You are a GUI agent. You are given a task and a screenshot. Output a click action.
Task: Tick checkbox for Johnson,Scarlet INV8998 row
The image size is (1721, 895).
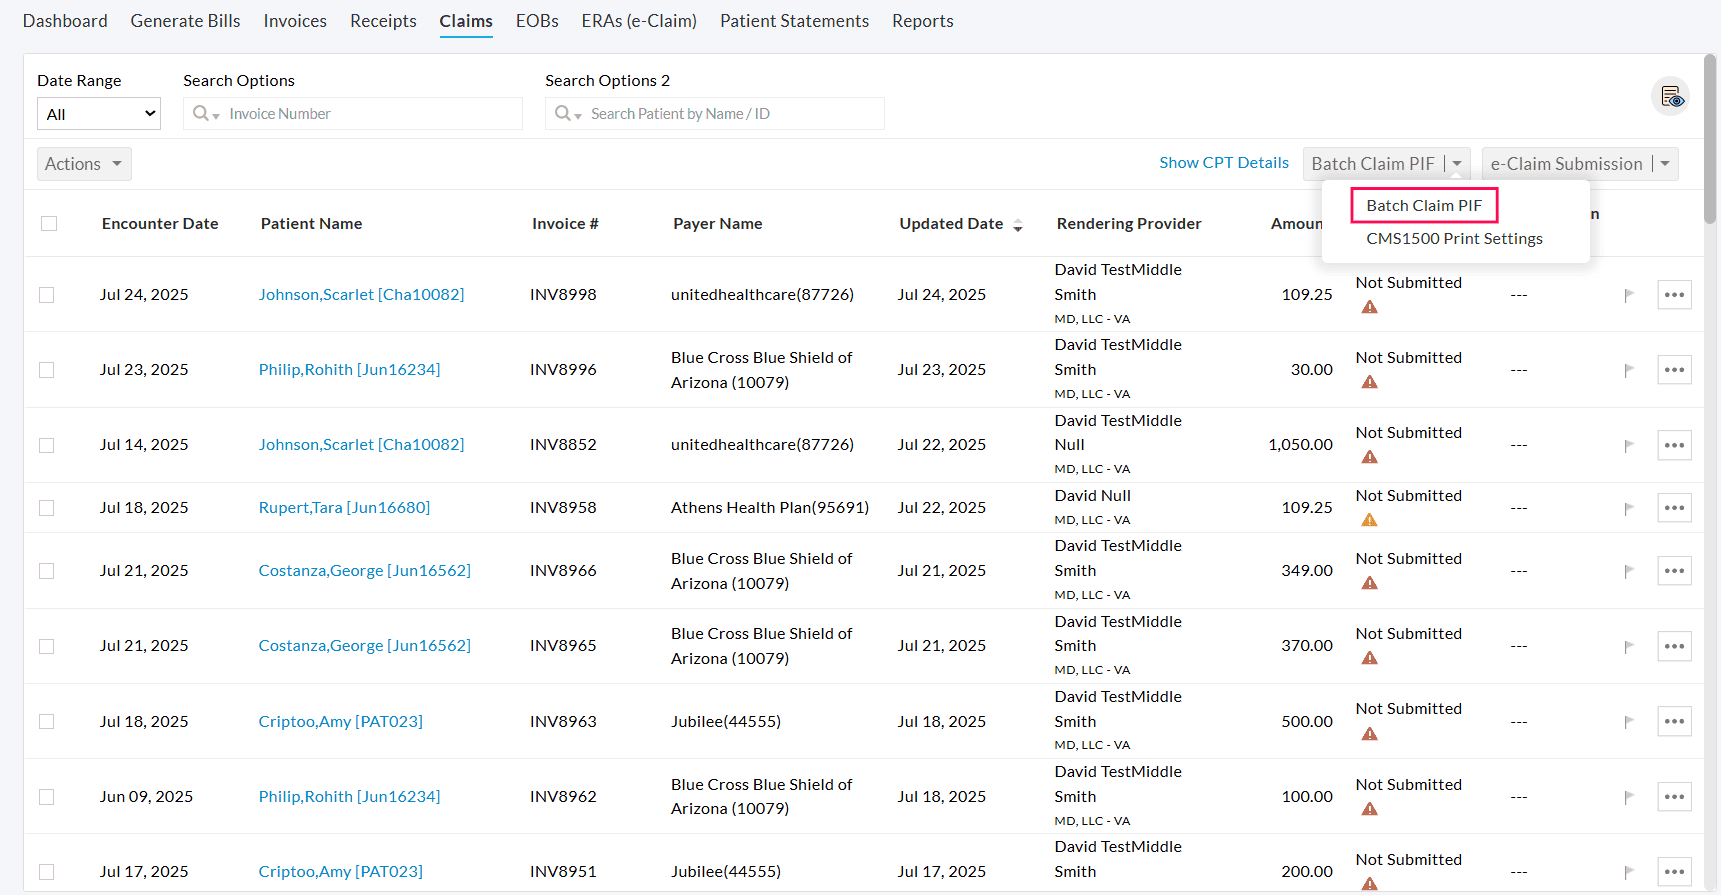[47, 295]
